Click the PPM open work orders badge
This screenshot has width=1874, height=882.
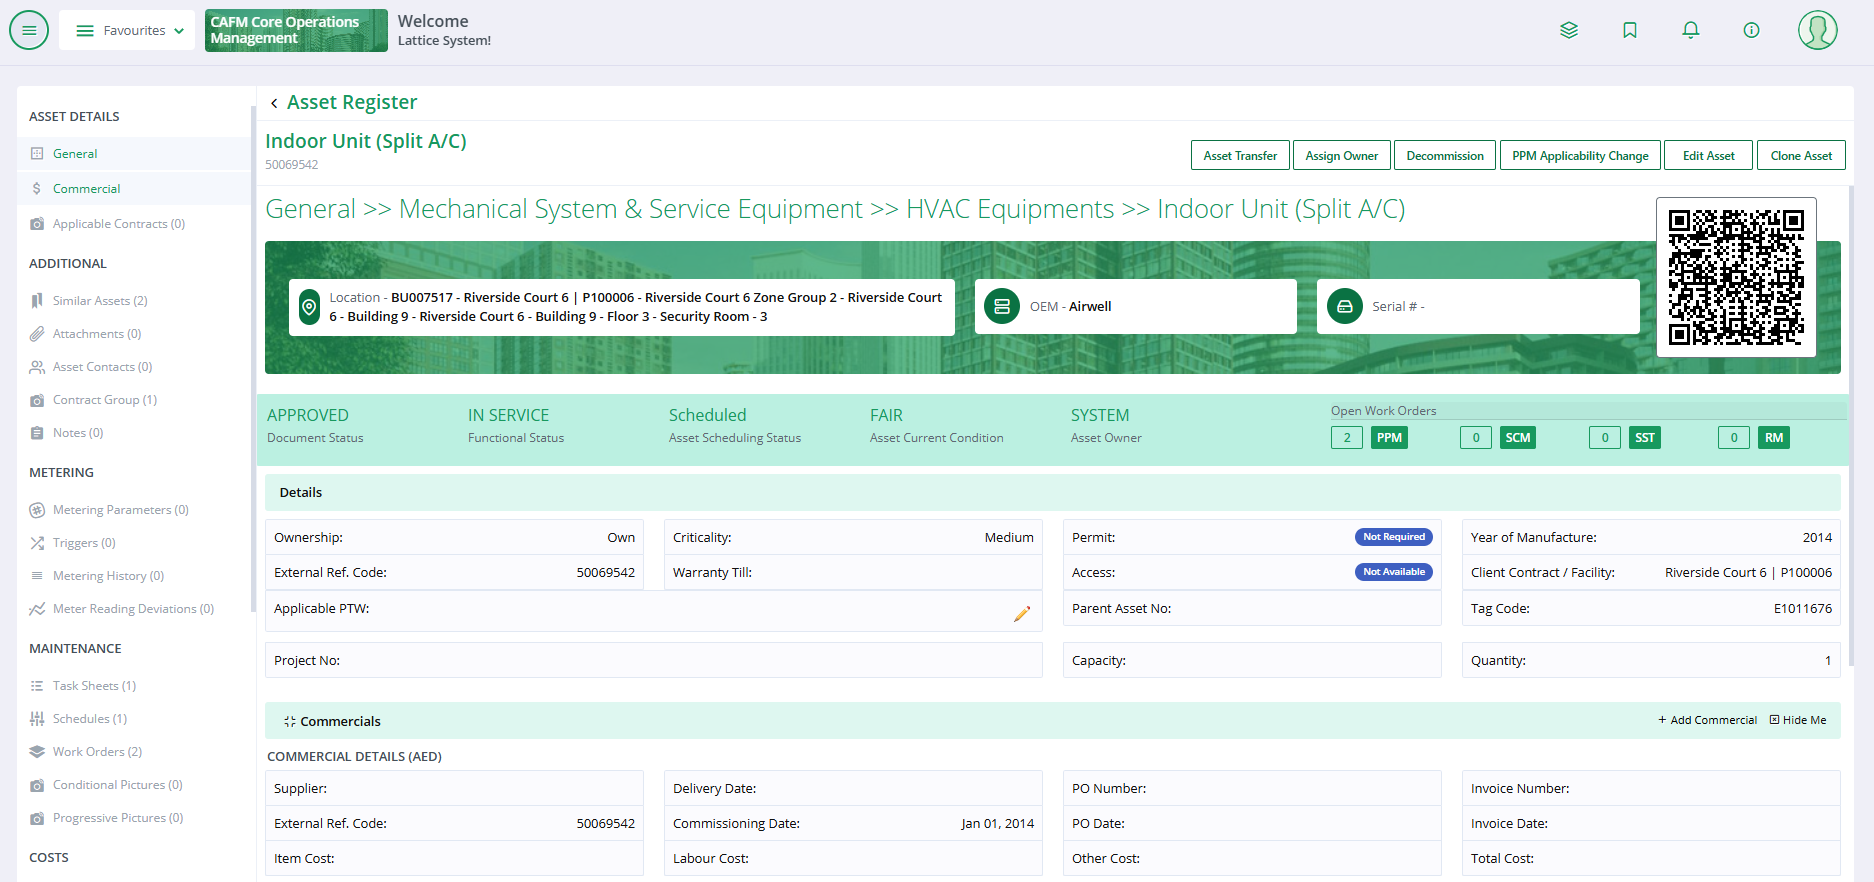(x=1388, y=438)
